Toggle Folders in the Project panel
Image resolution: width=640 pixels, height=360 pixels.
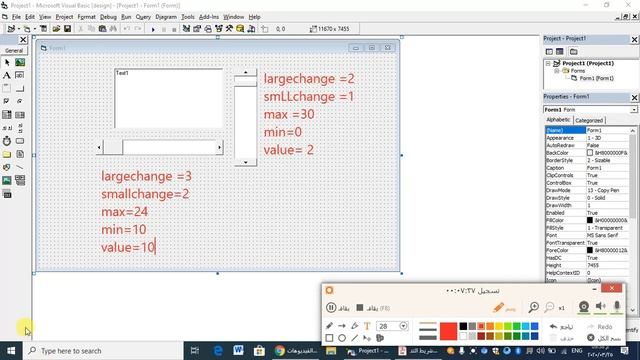(x=573, y=51)
